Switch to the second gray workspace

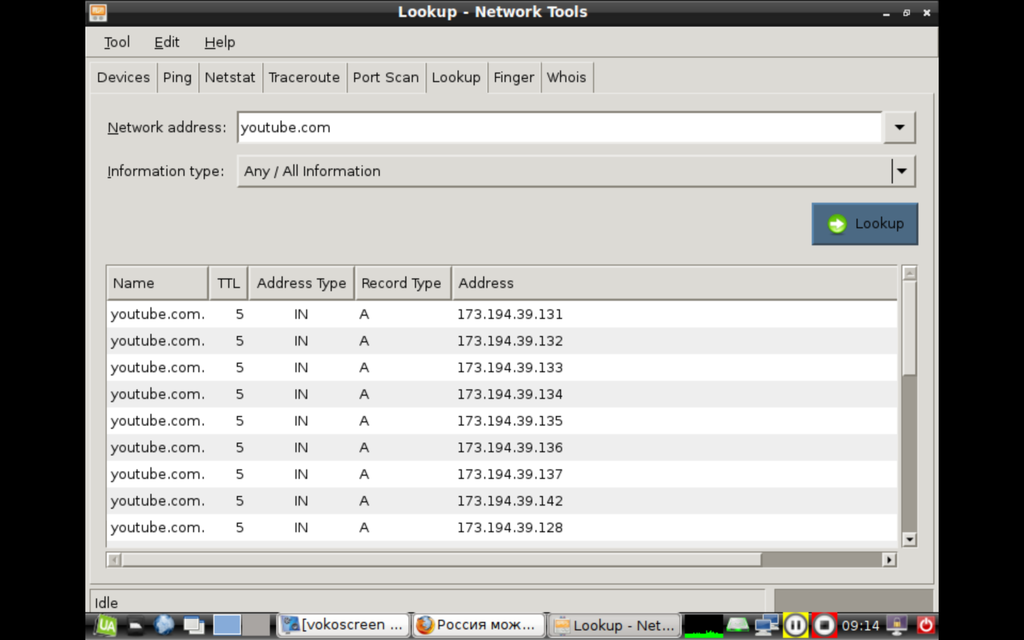tap(256, 625)
